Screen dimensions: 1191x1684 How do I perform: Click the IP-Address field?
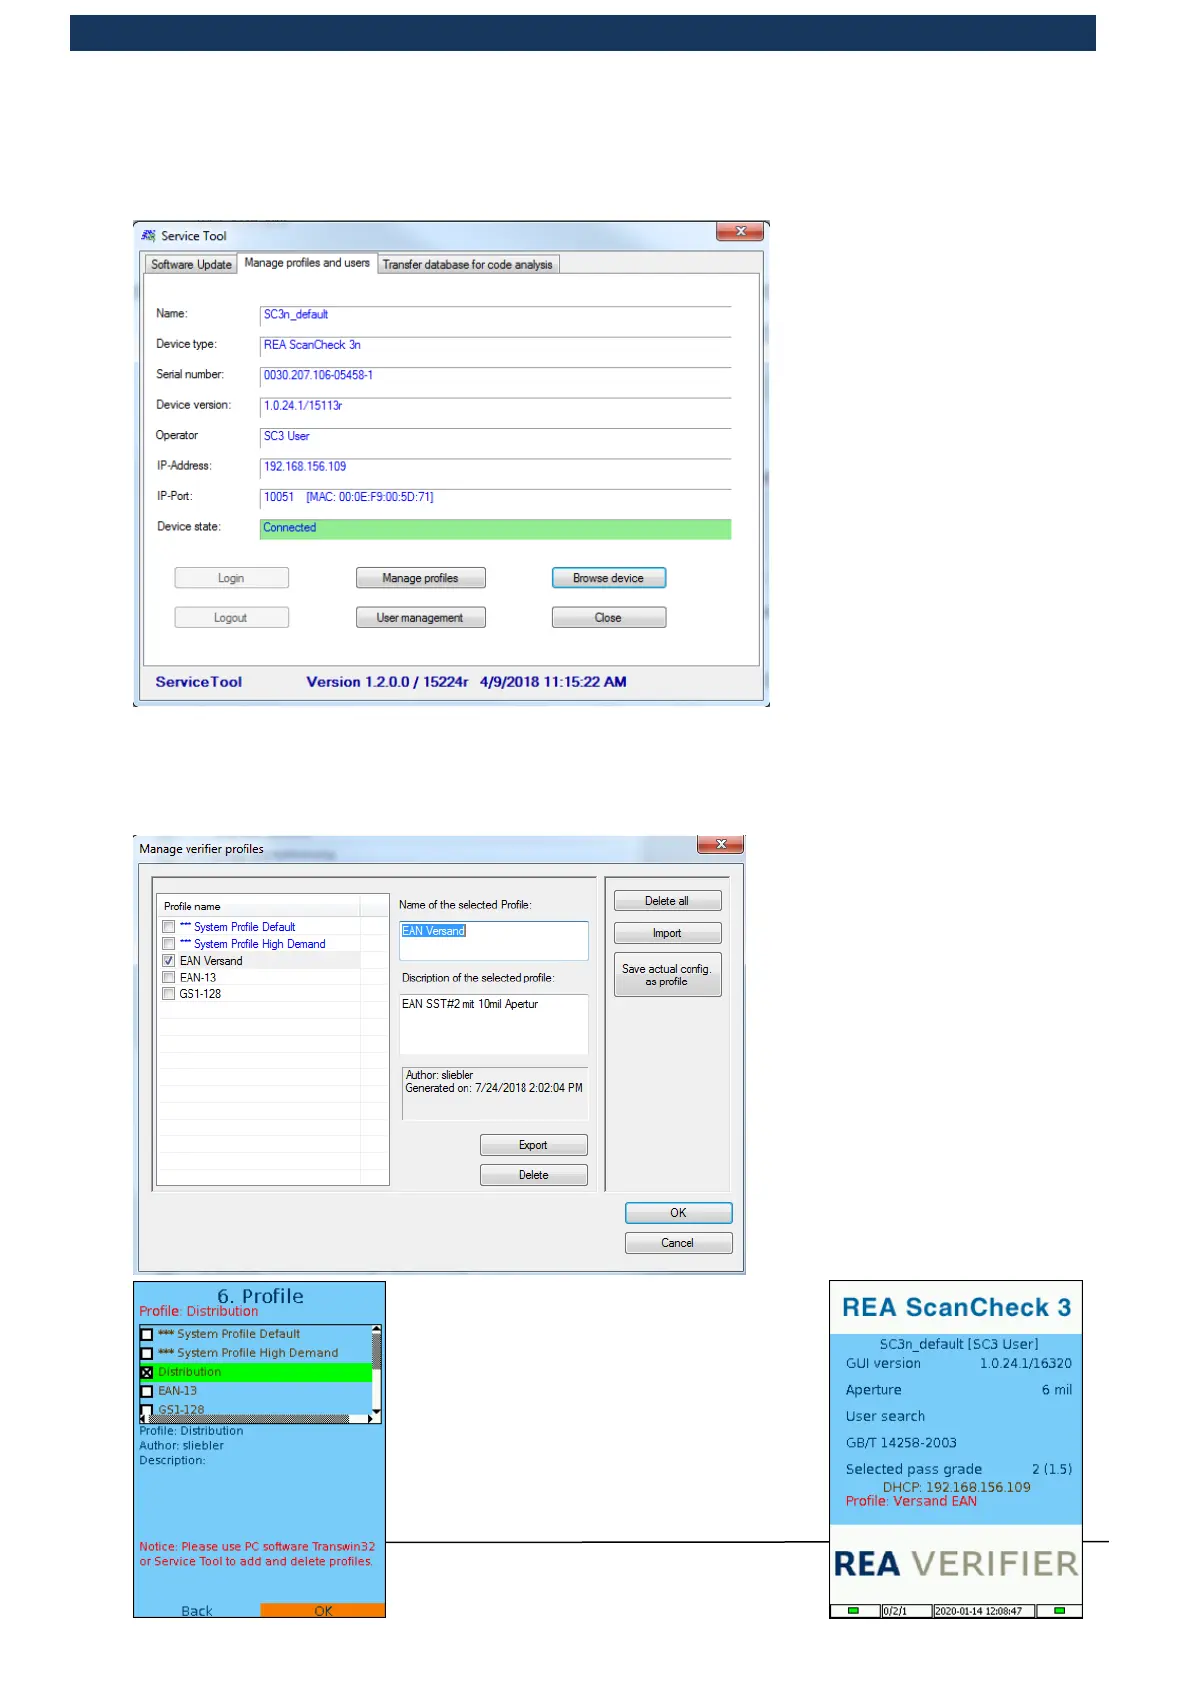pyautogui.click(x=495, y=467)
